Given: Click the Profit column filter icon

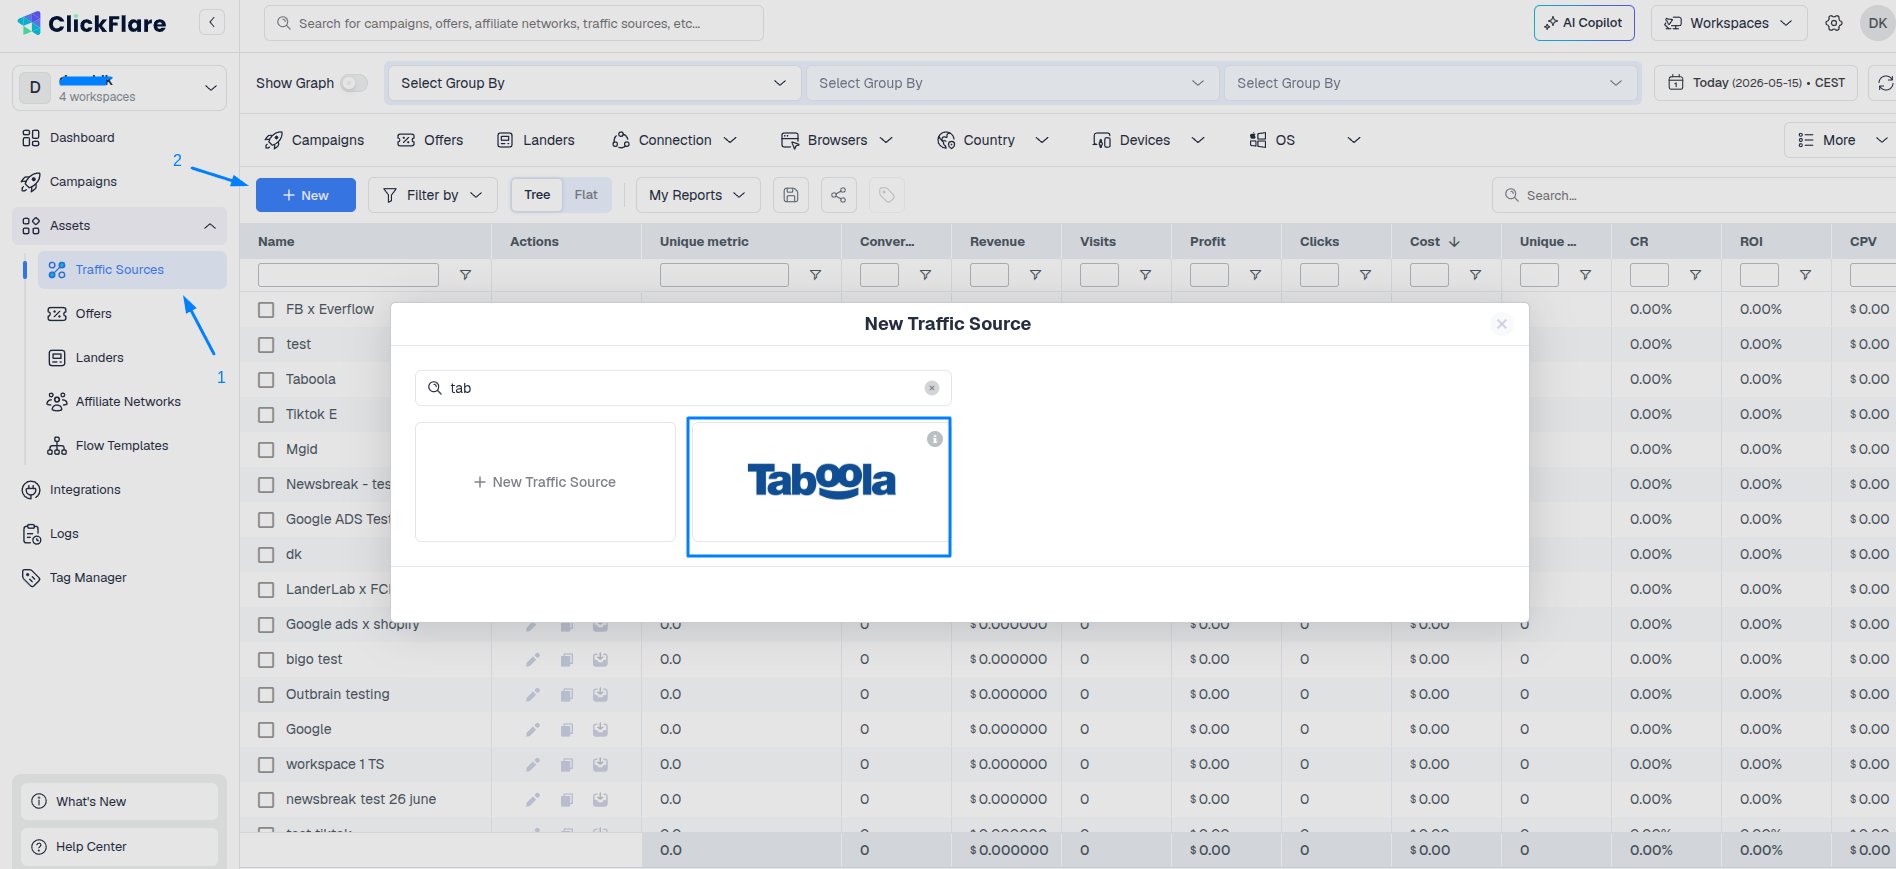Looking at the screenshot, I should [1255, 275].
